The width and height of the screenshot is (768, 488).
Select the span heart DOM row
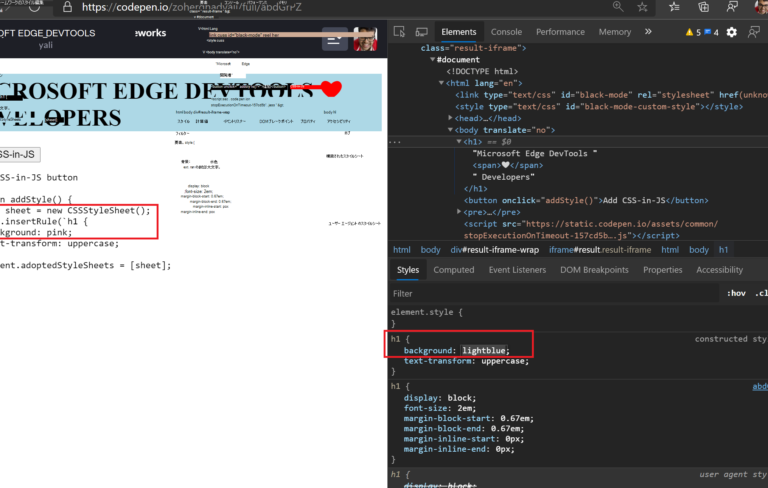[507, 165]
